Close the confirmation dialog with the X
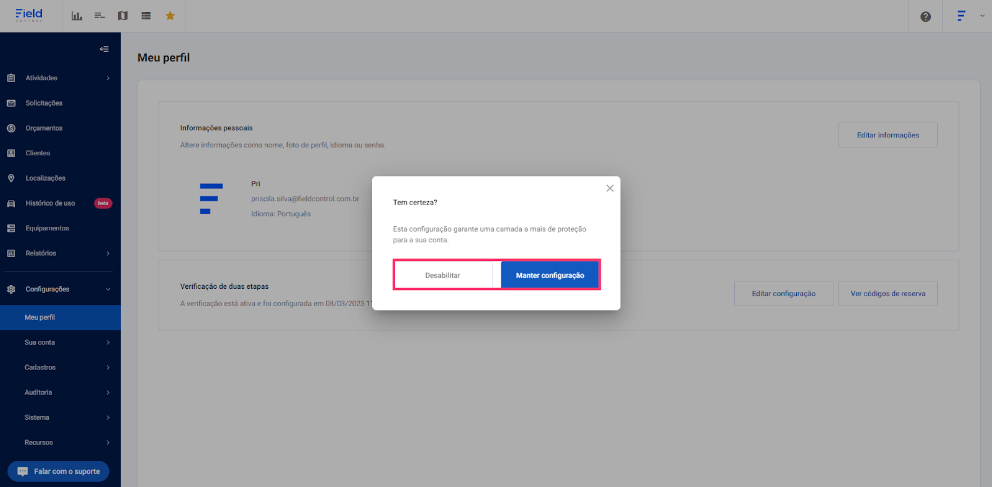992x487 pixels. tap(610, 188)
